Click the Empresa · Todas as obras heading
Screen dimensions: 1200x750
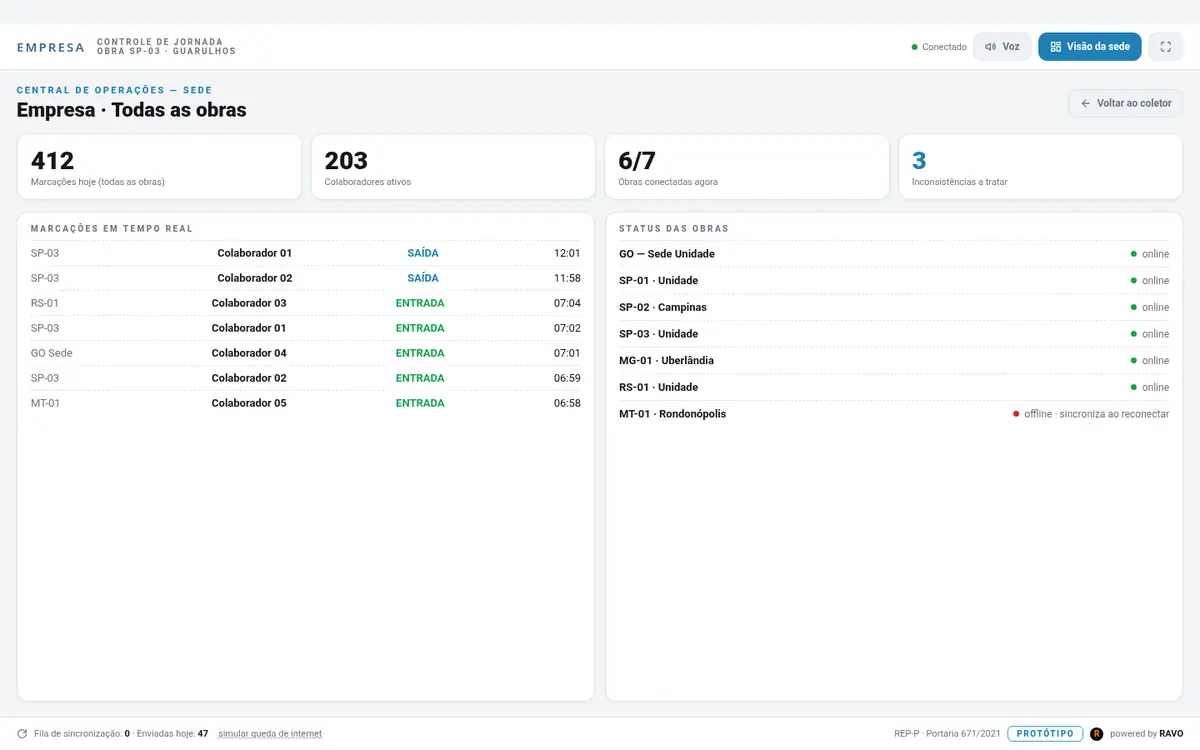point(132,110)
